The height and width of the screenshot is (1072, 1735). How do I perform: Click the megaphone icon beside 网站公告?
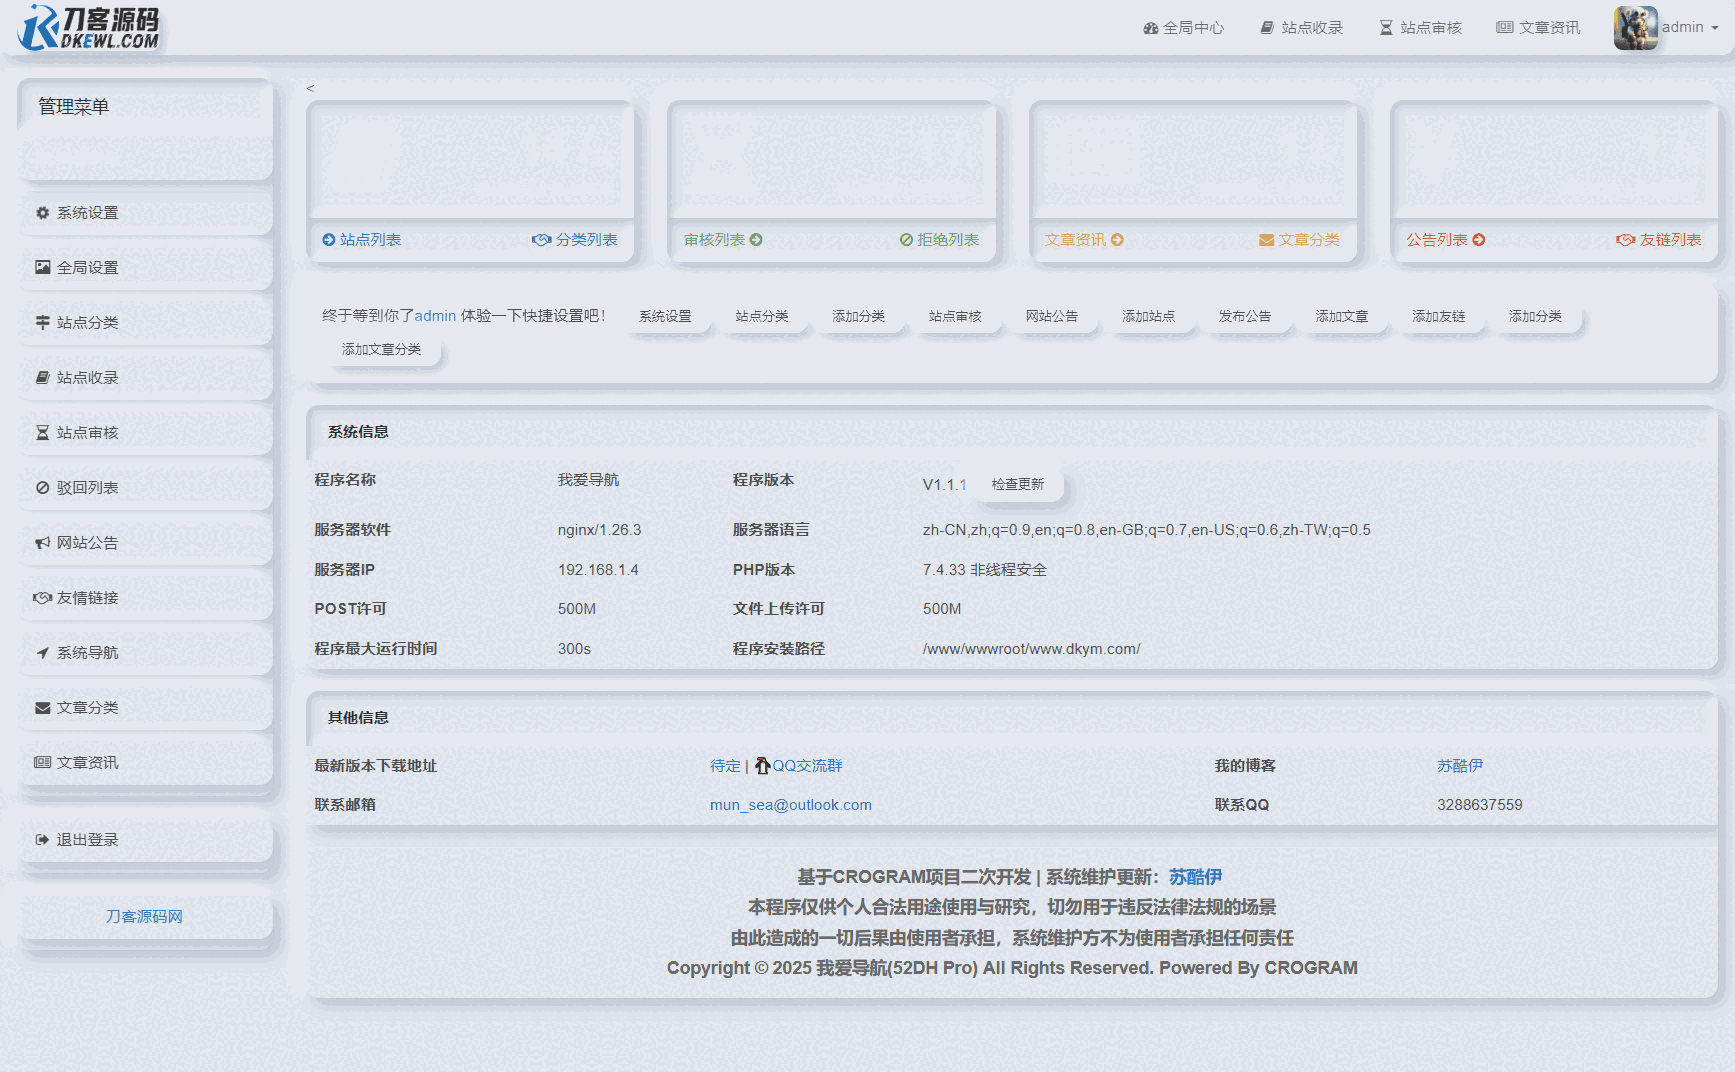[42, 543]
